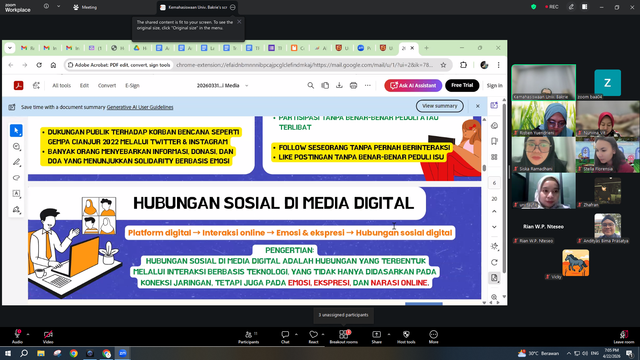Click the Chrome address bar URL field
This screenshot has width=640, height=360.
[304, 65]
